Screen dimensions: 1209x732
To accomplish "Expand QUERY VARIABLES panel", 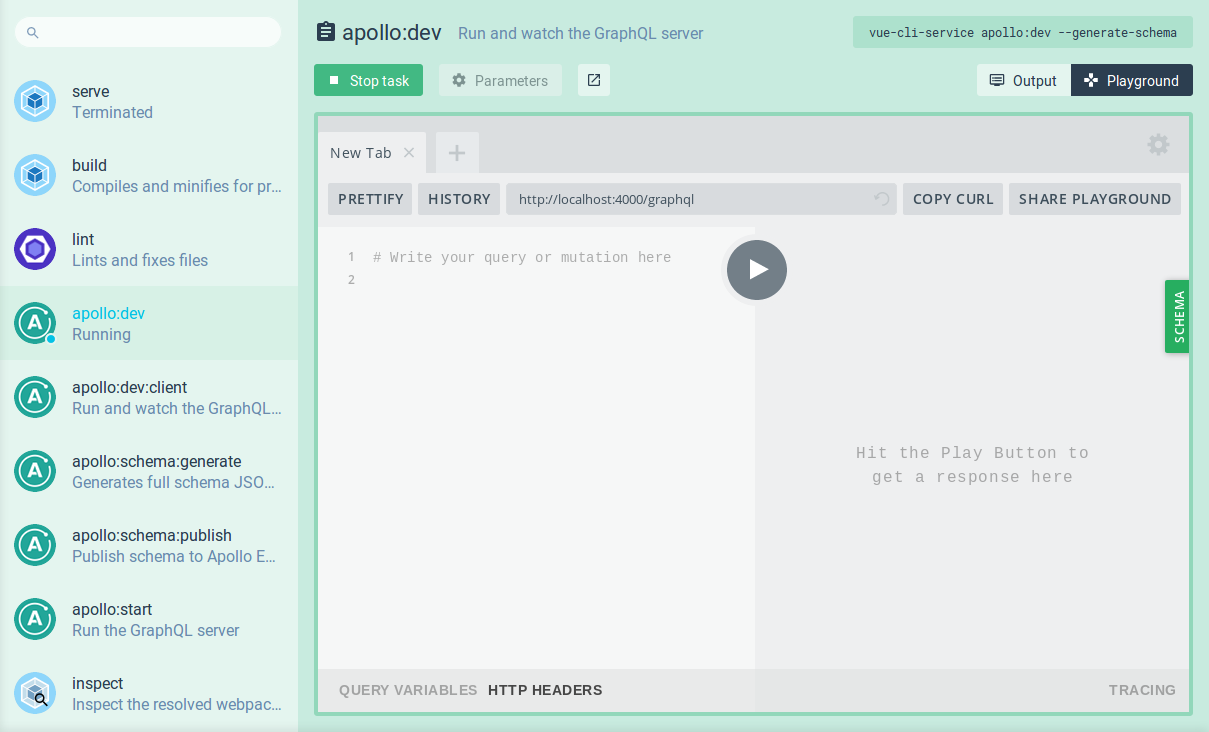I will click(x=408, y=690).
